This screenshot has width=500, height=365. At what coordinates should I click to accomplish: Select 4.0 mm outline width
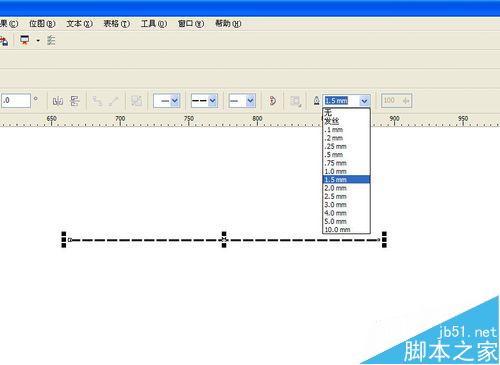click(x=346, y=213)
